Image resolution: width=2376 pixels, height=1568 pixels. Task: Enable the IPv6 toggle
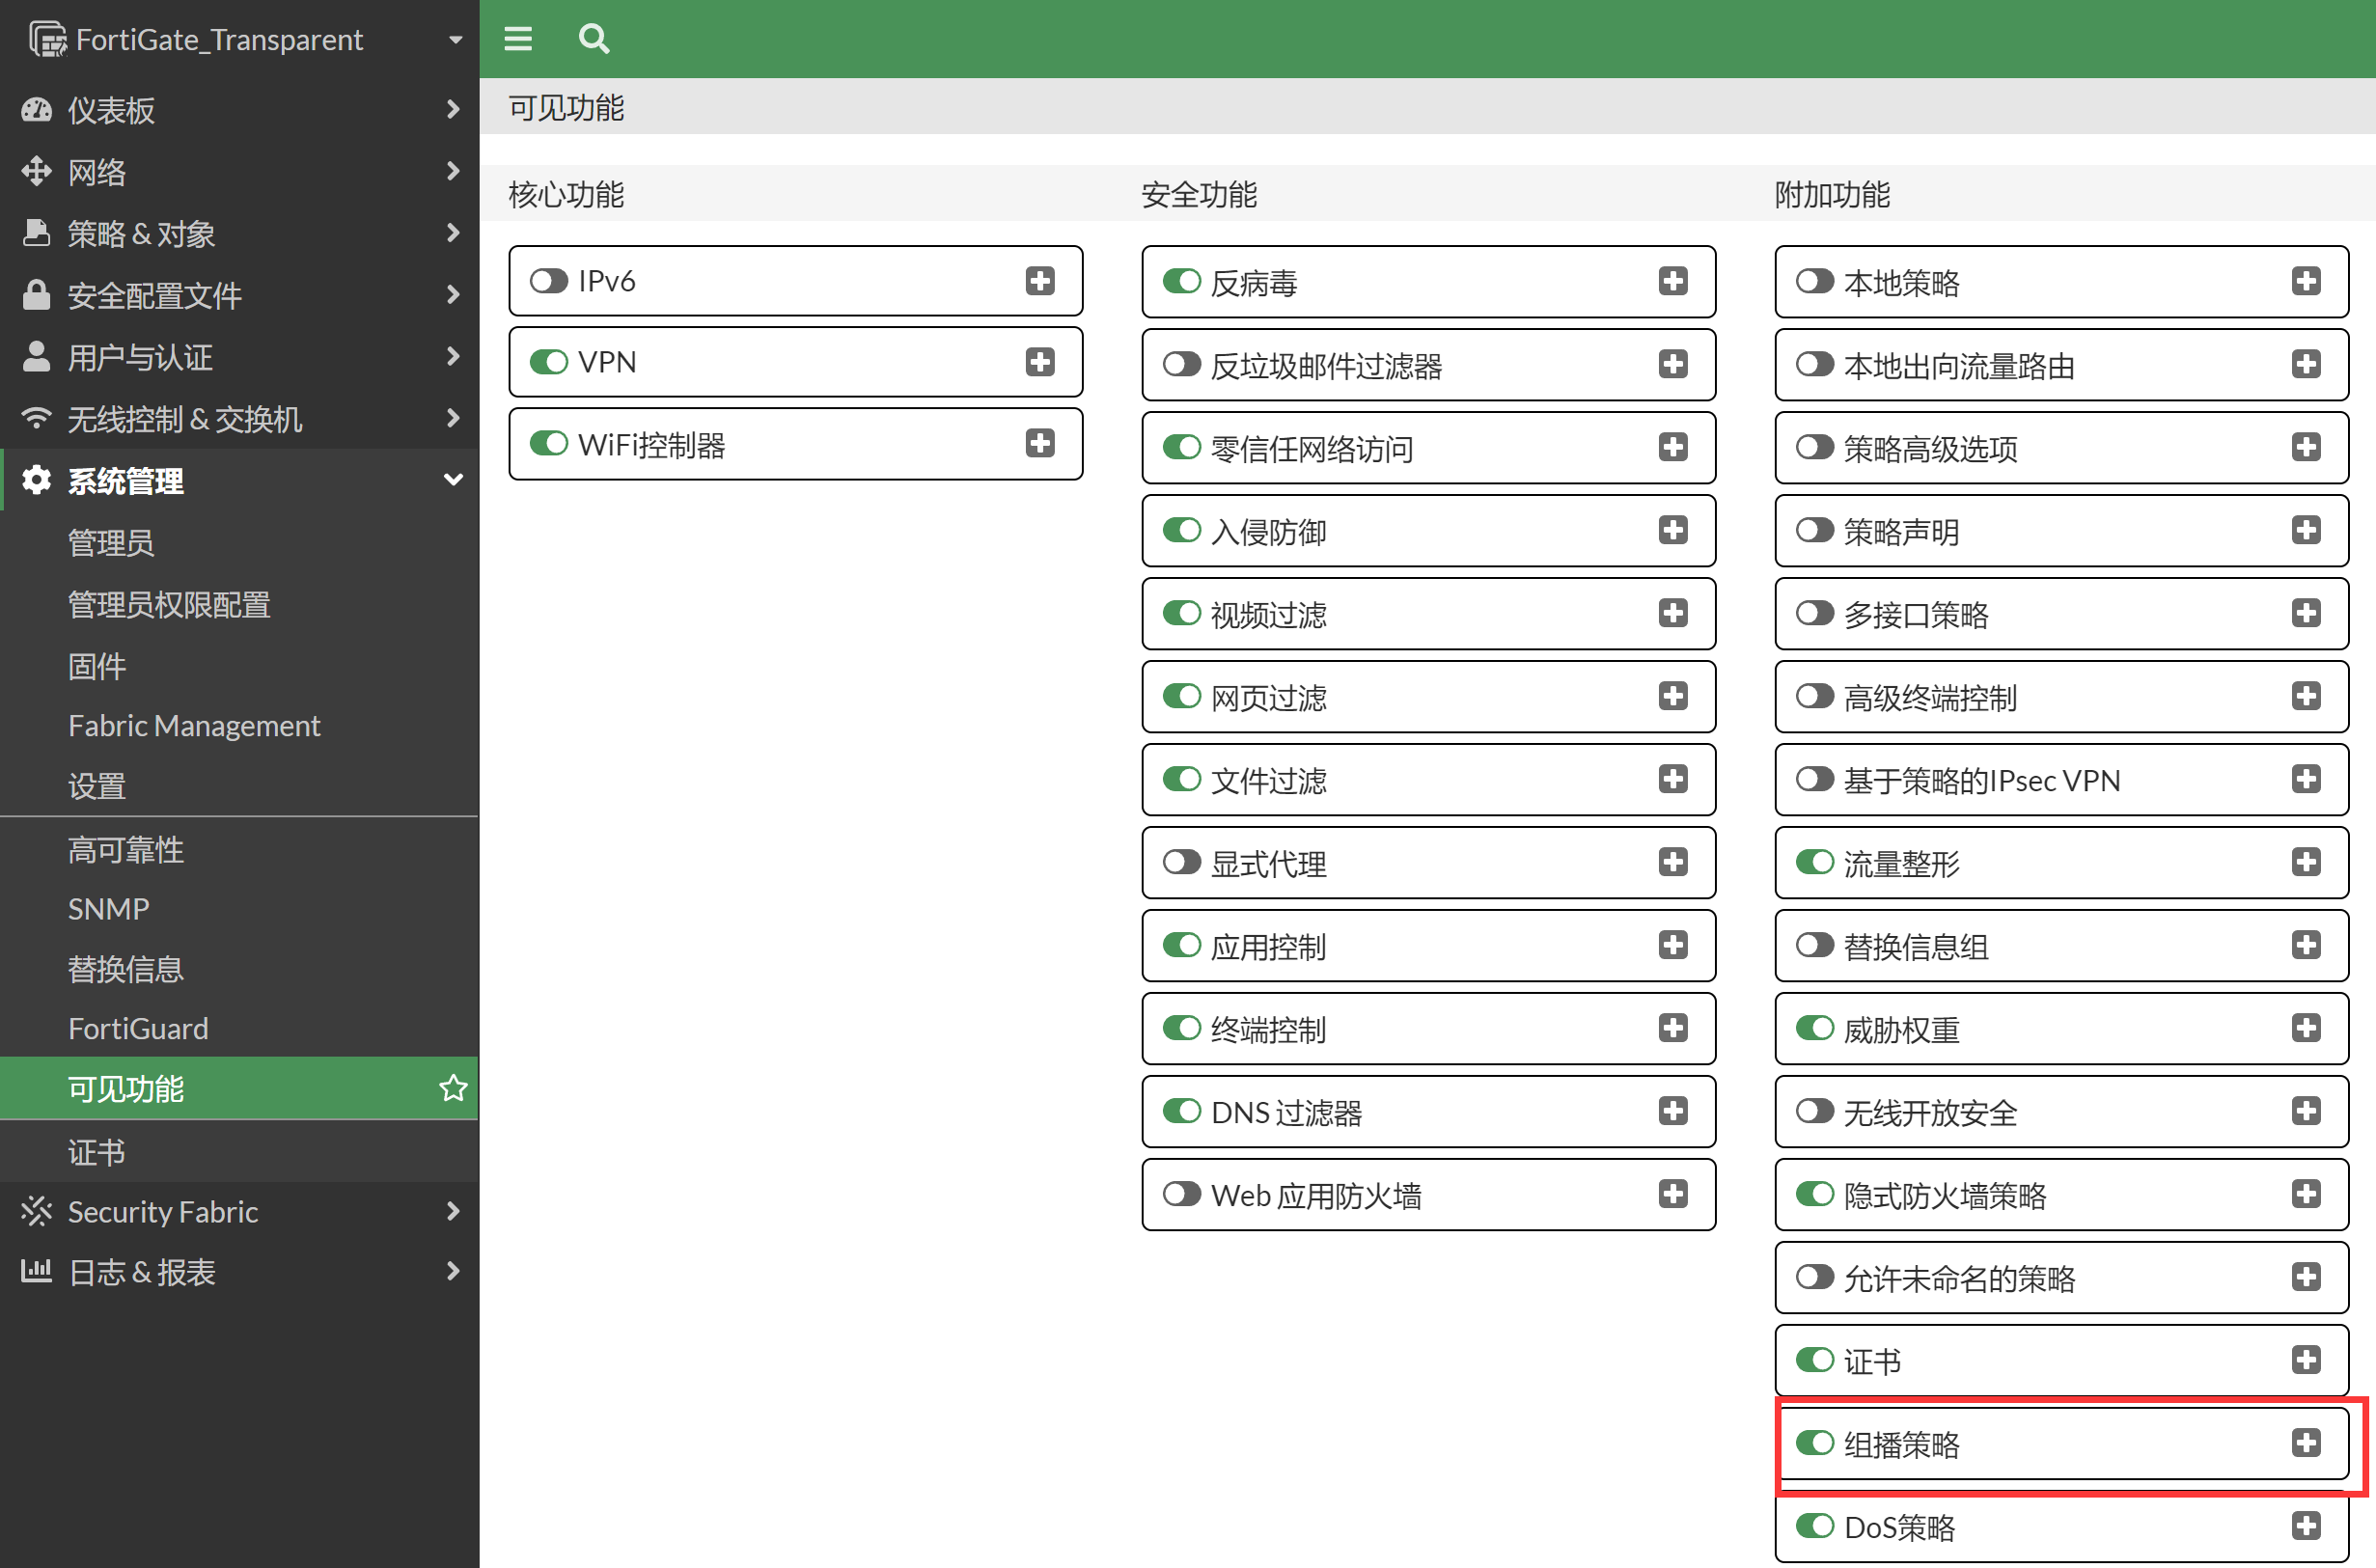tap(548, 281)
